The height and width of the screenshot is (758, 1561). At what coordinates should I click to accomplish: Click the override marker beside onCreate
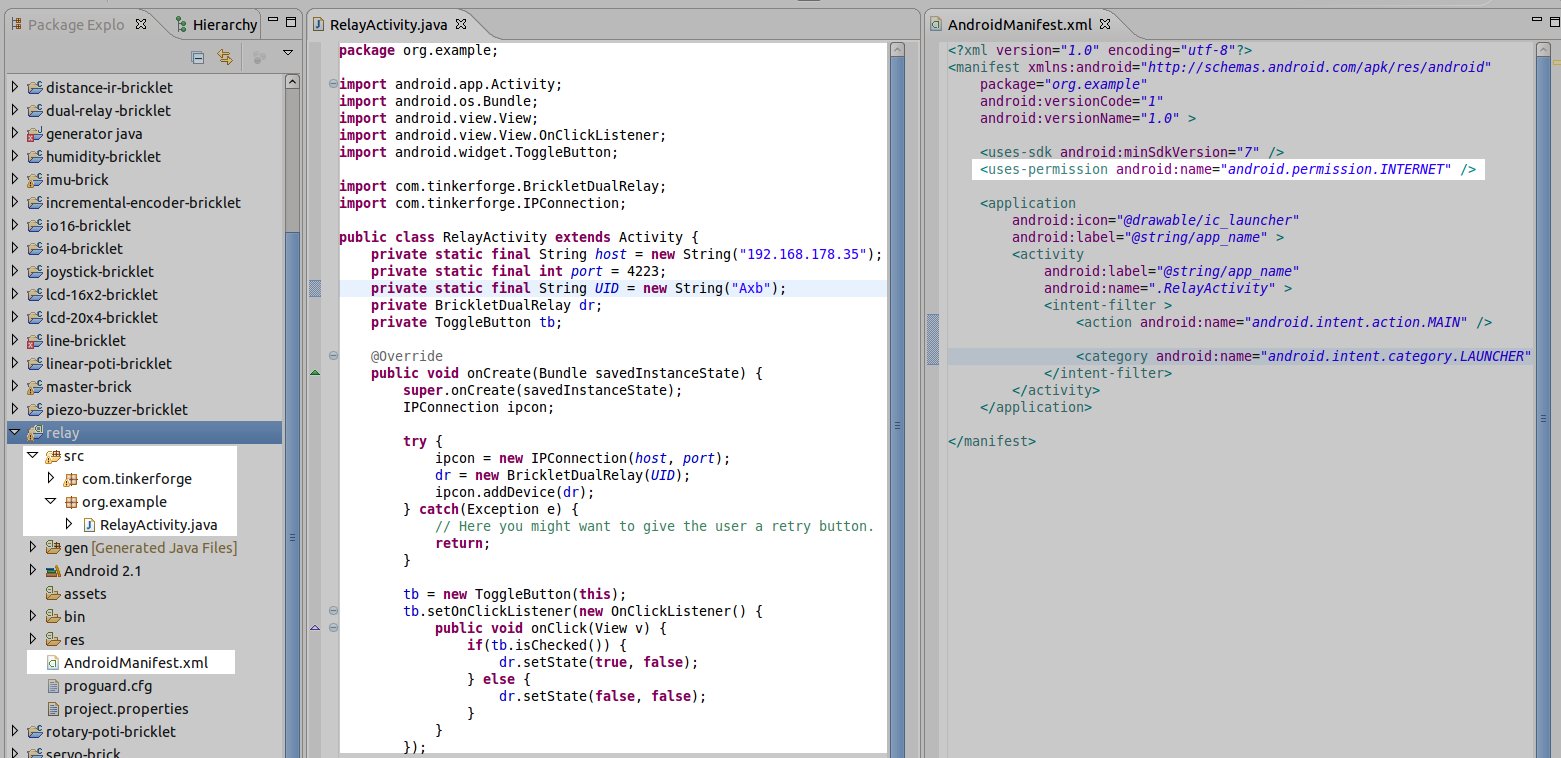coord(316,373)
